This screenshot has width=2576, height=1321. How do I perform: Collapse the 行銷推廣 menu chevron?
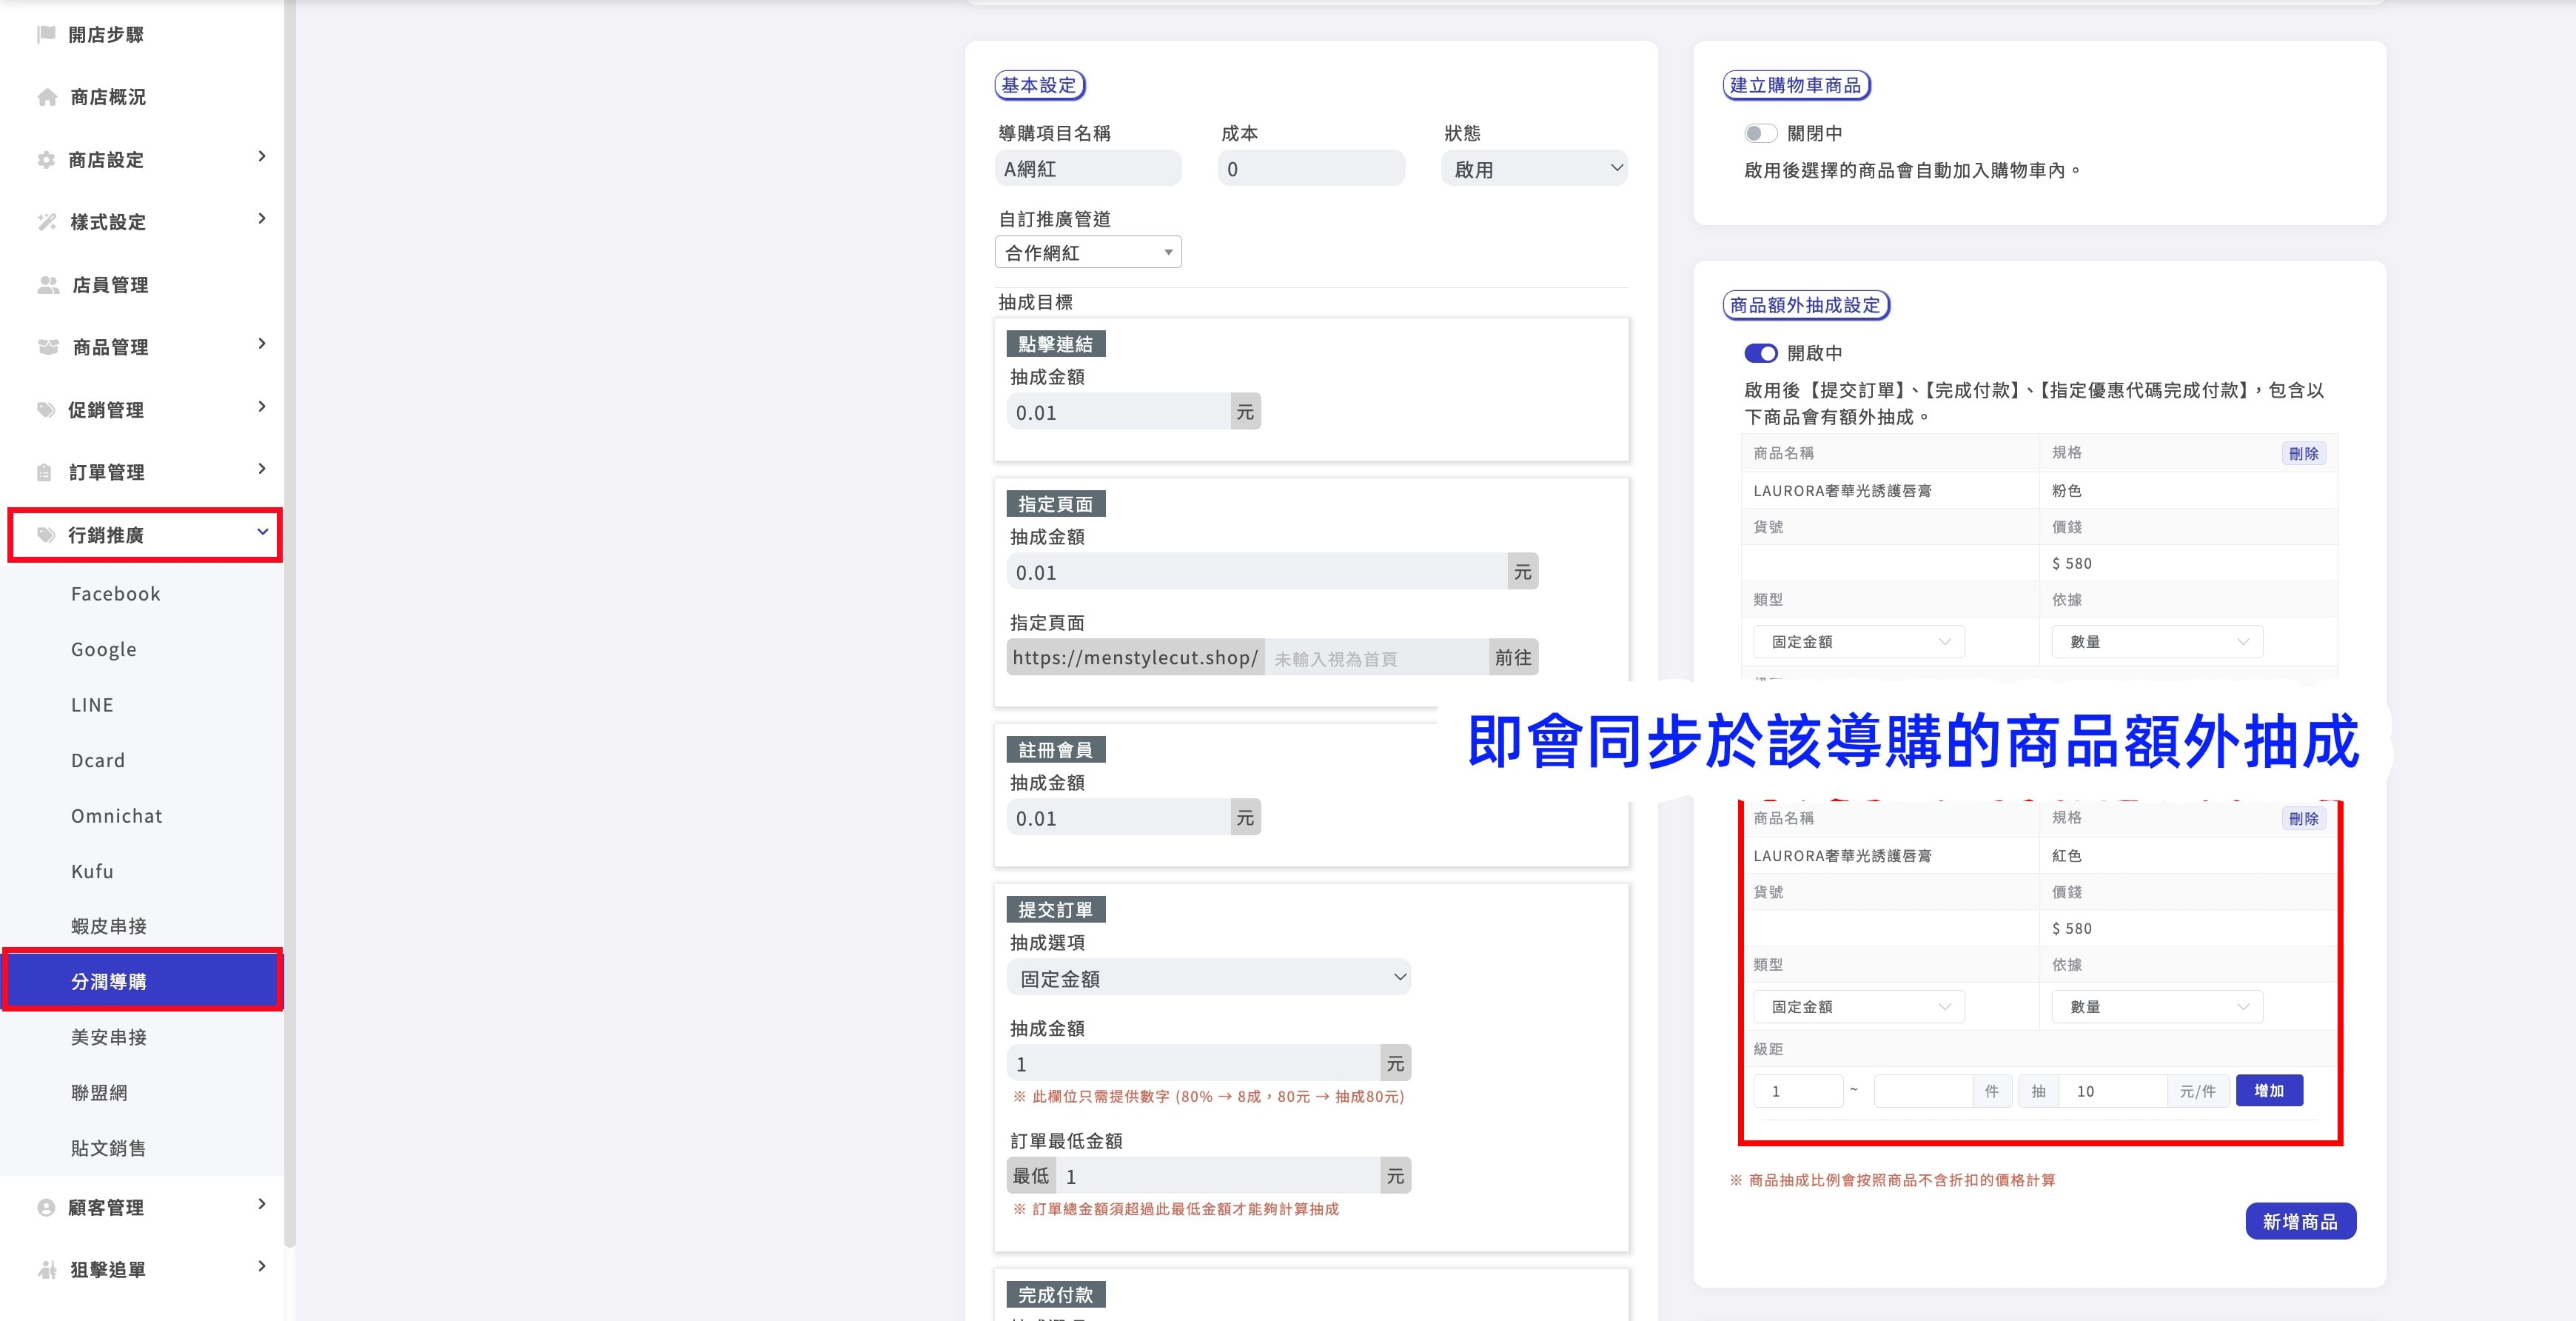262,531
